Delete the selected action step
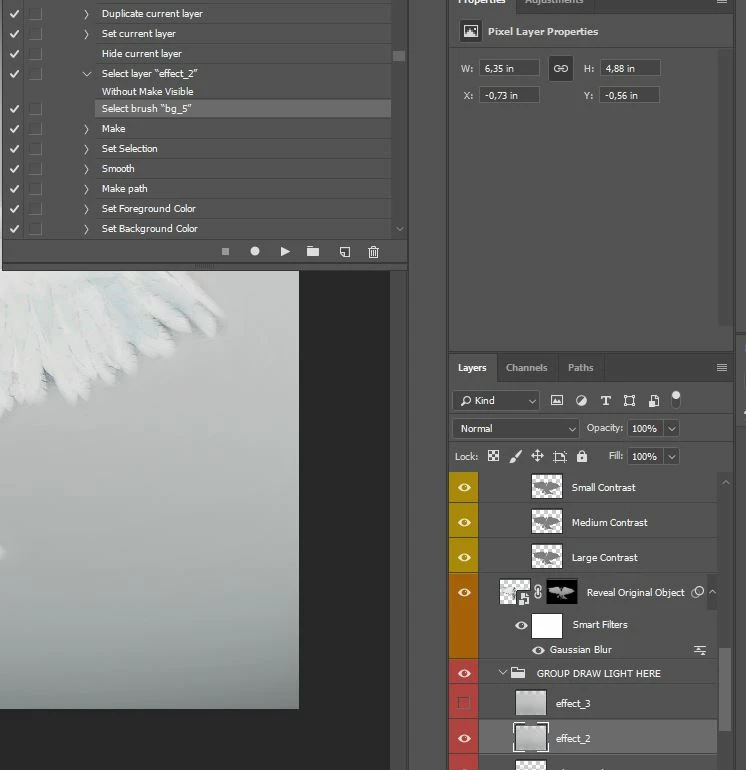Screen dimensions: 746x770 coord(373,252)
